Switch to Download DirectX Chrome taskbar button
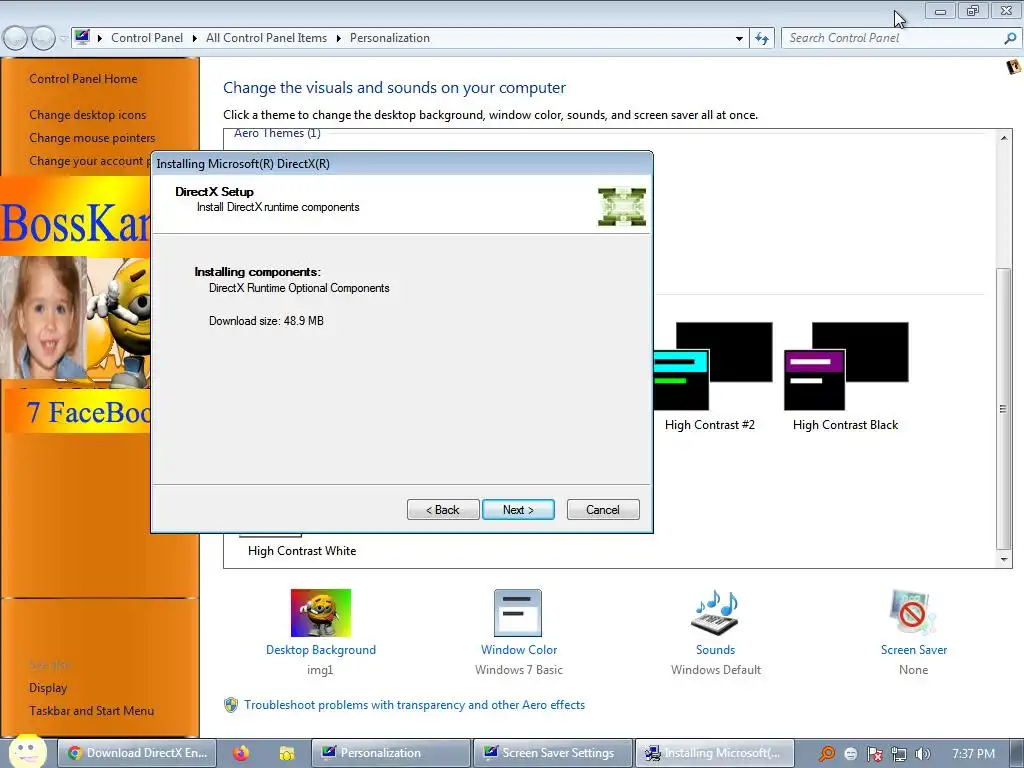 (x=138, y=753)
